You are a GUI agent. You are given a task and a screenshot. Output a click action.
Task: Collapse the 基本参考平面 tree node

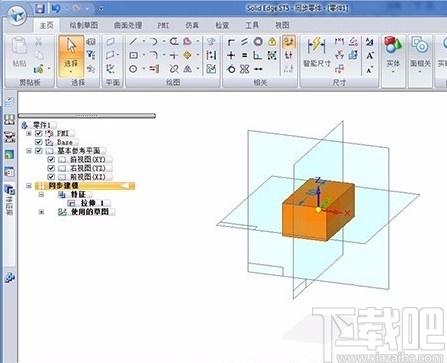coord(29,151)
